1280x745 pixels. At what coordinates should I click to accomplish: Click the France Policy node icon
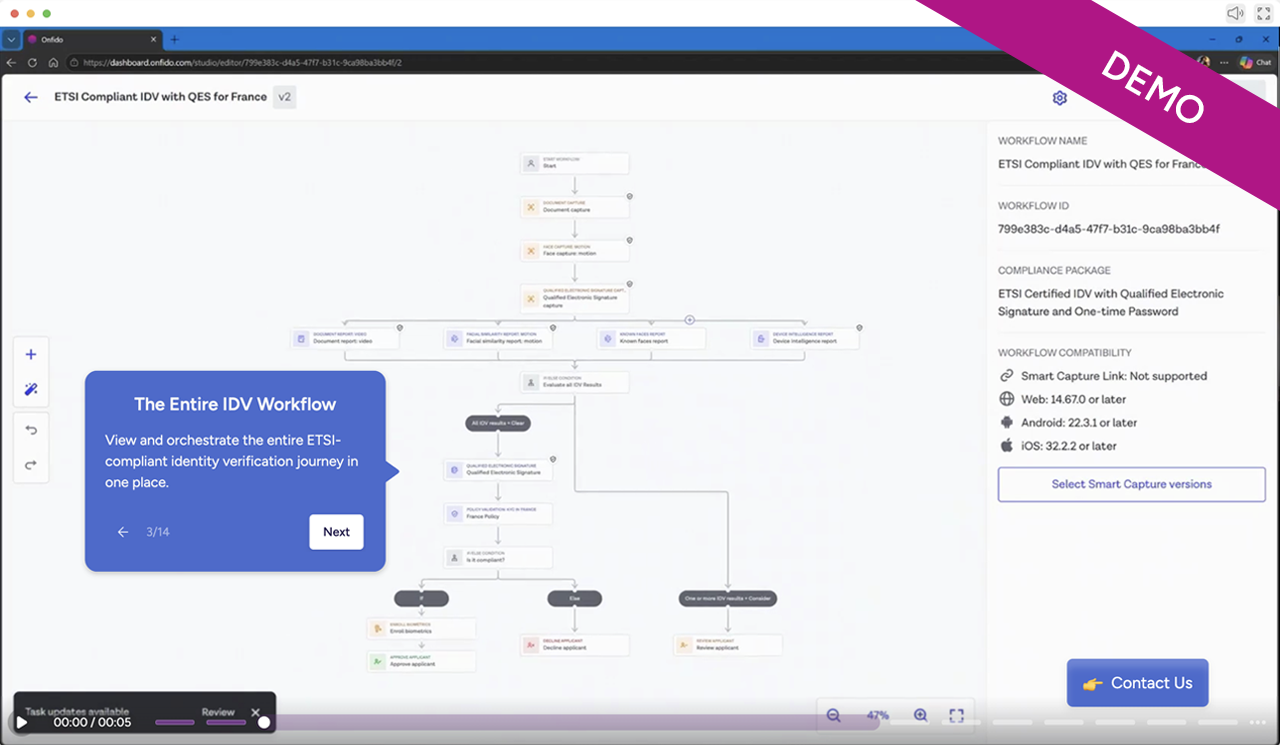(454, 513)
